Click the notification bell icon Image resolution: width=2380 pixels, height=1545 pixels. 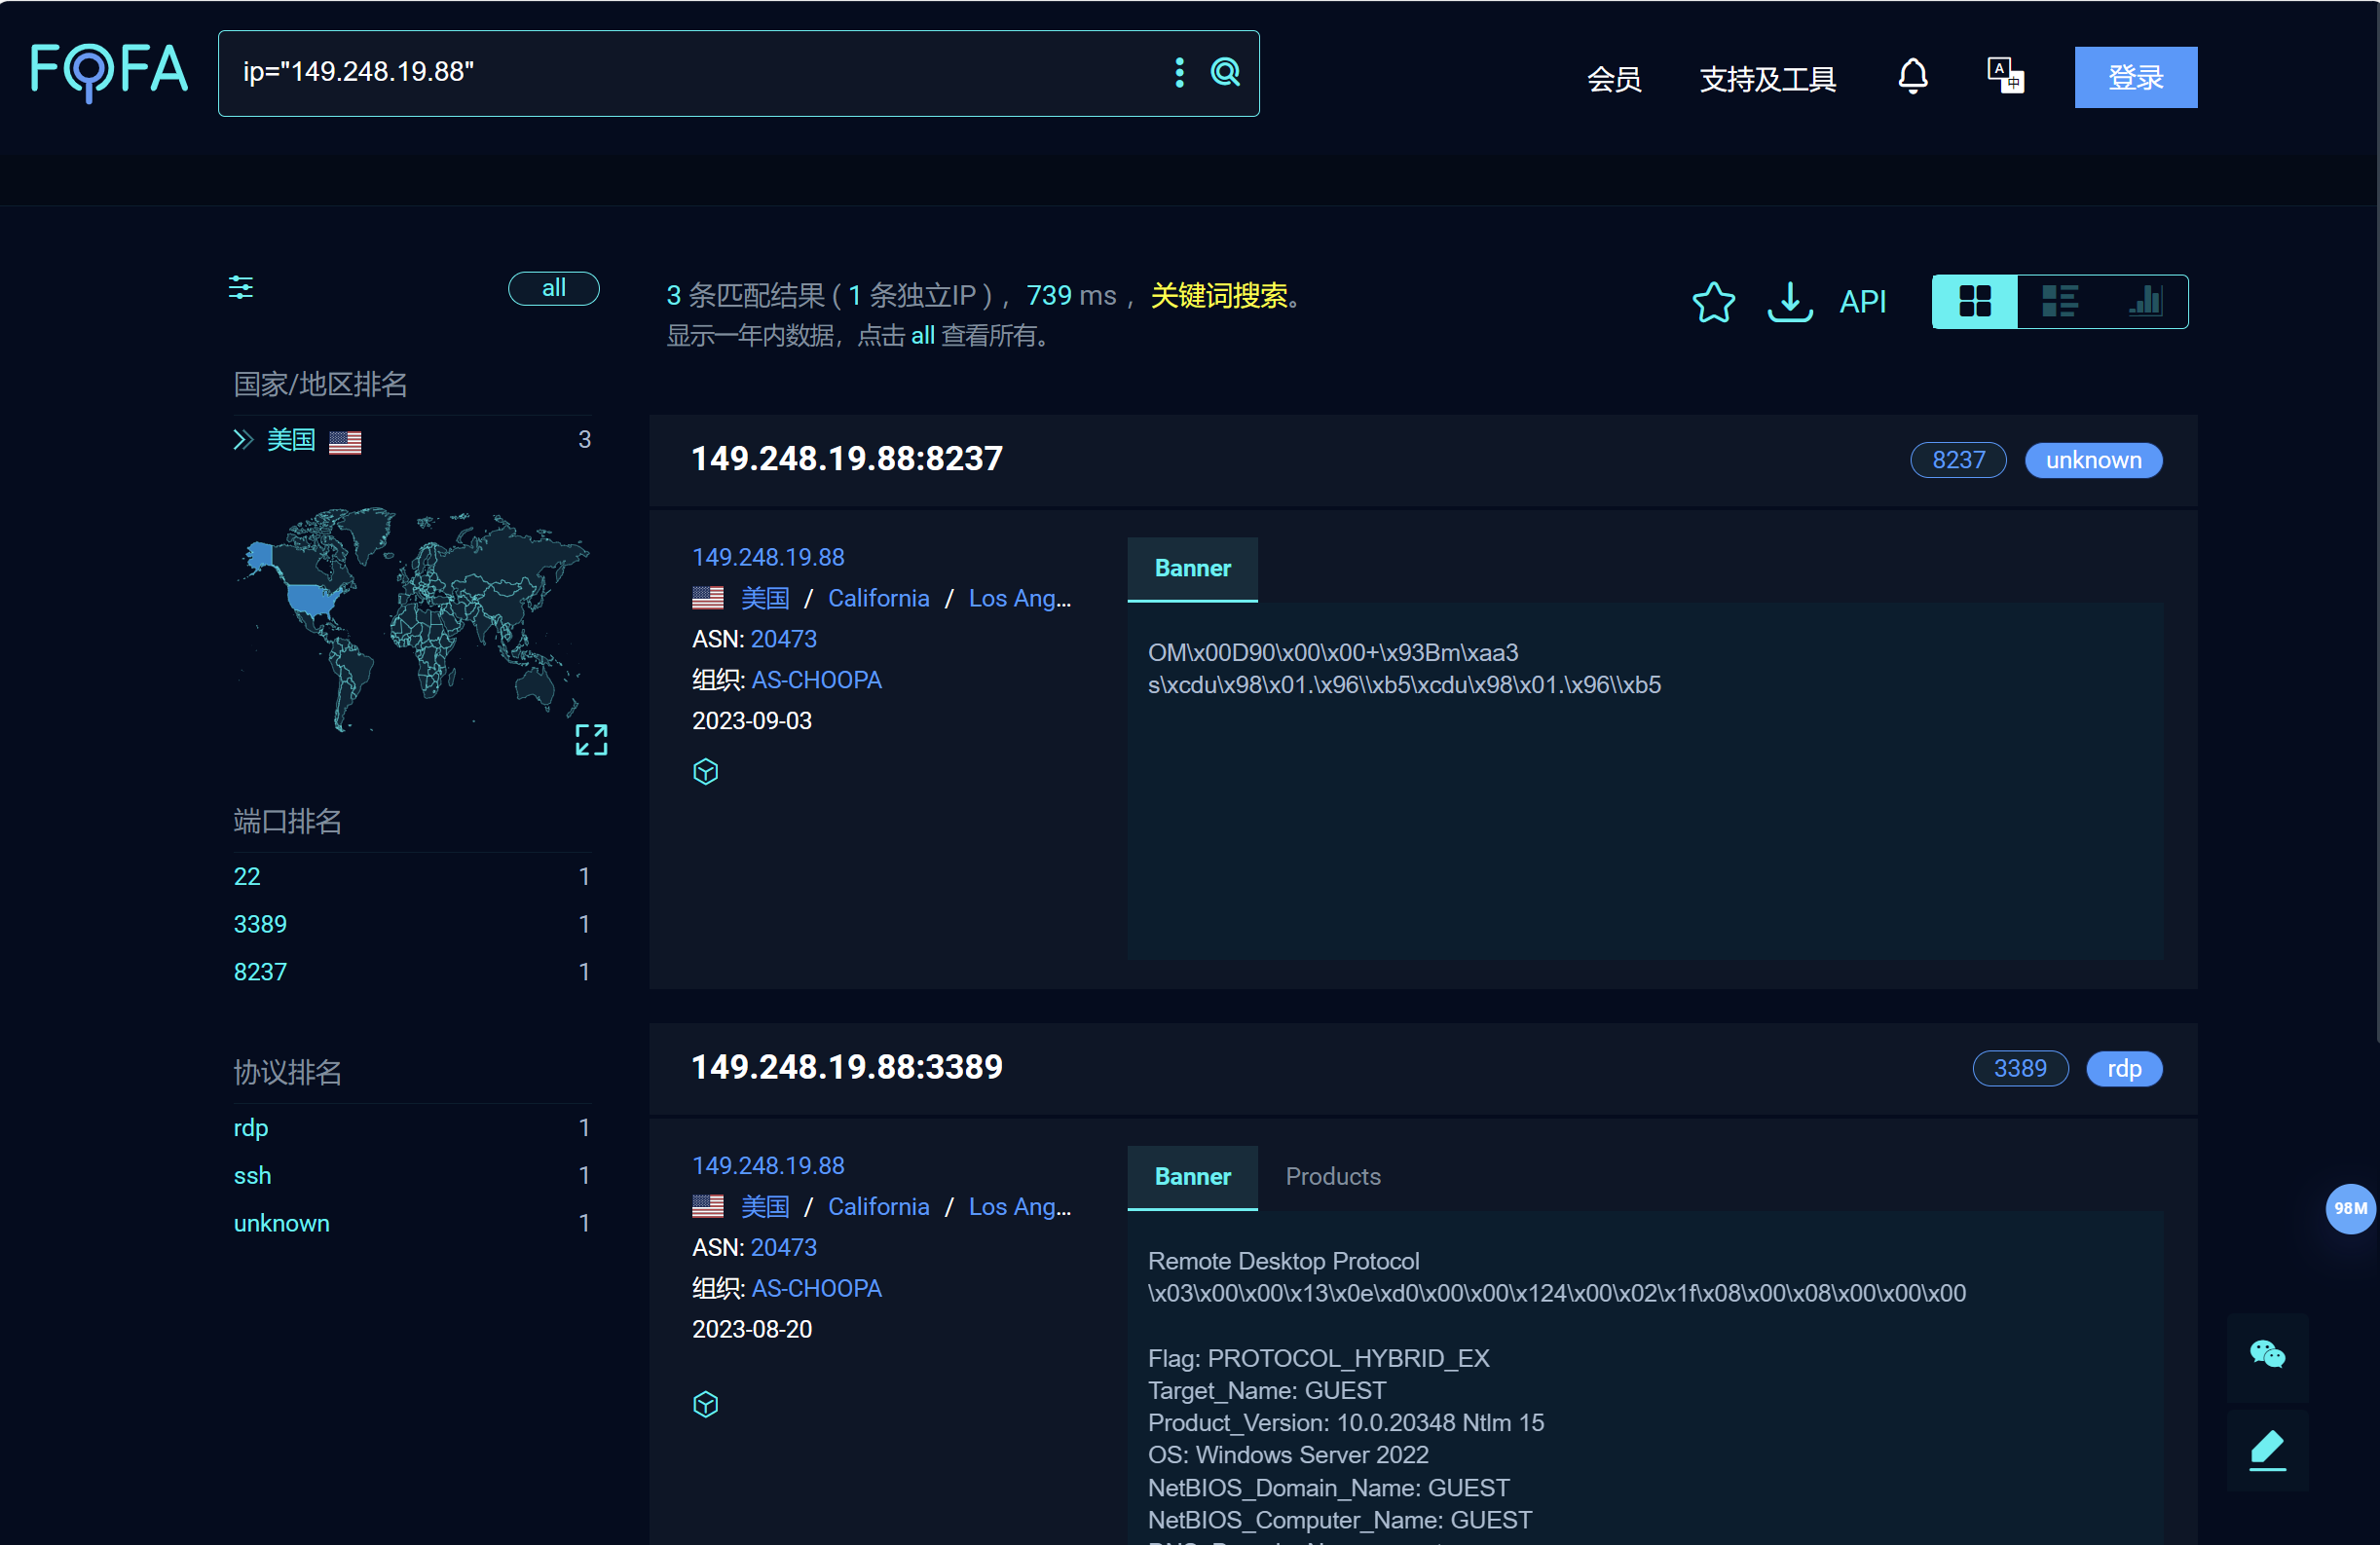click(x=1912, y=76)
